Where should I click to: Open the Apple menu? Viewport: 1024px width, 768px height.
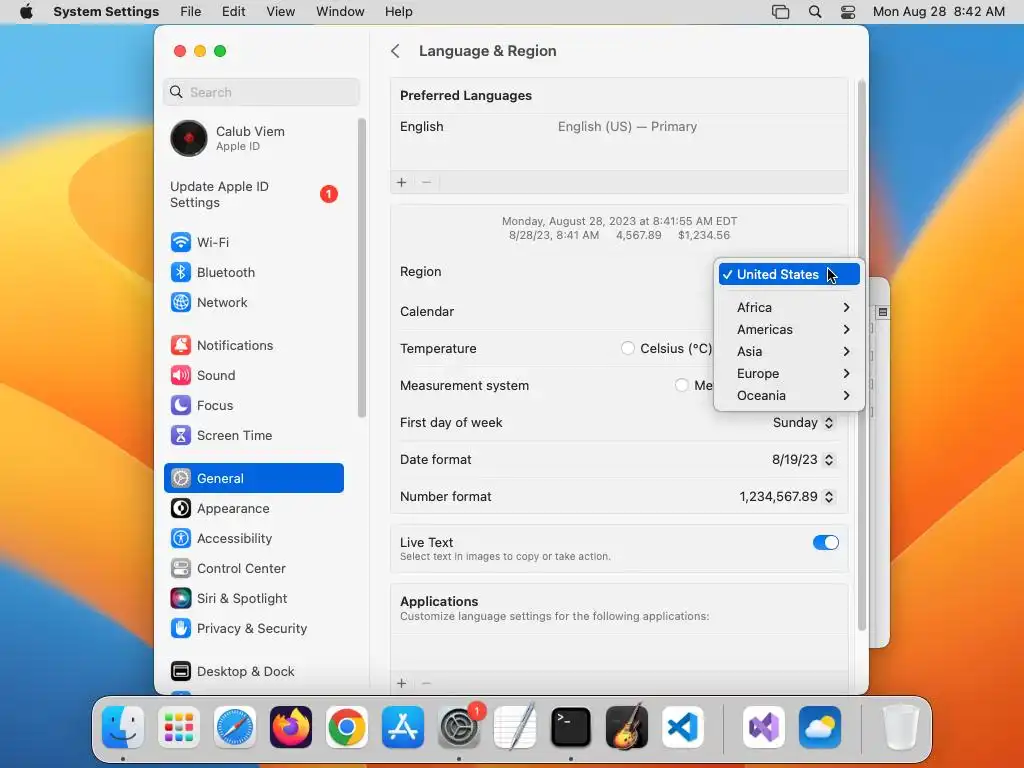click(x=26, y=12)
